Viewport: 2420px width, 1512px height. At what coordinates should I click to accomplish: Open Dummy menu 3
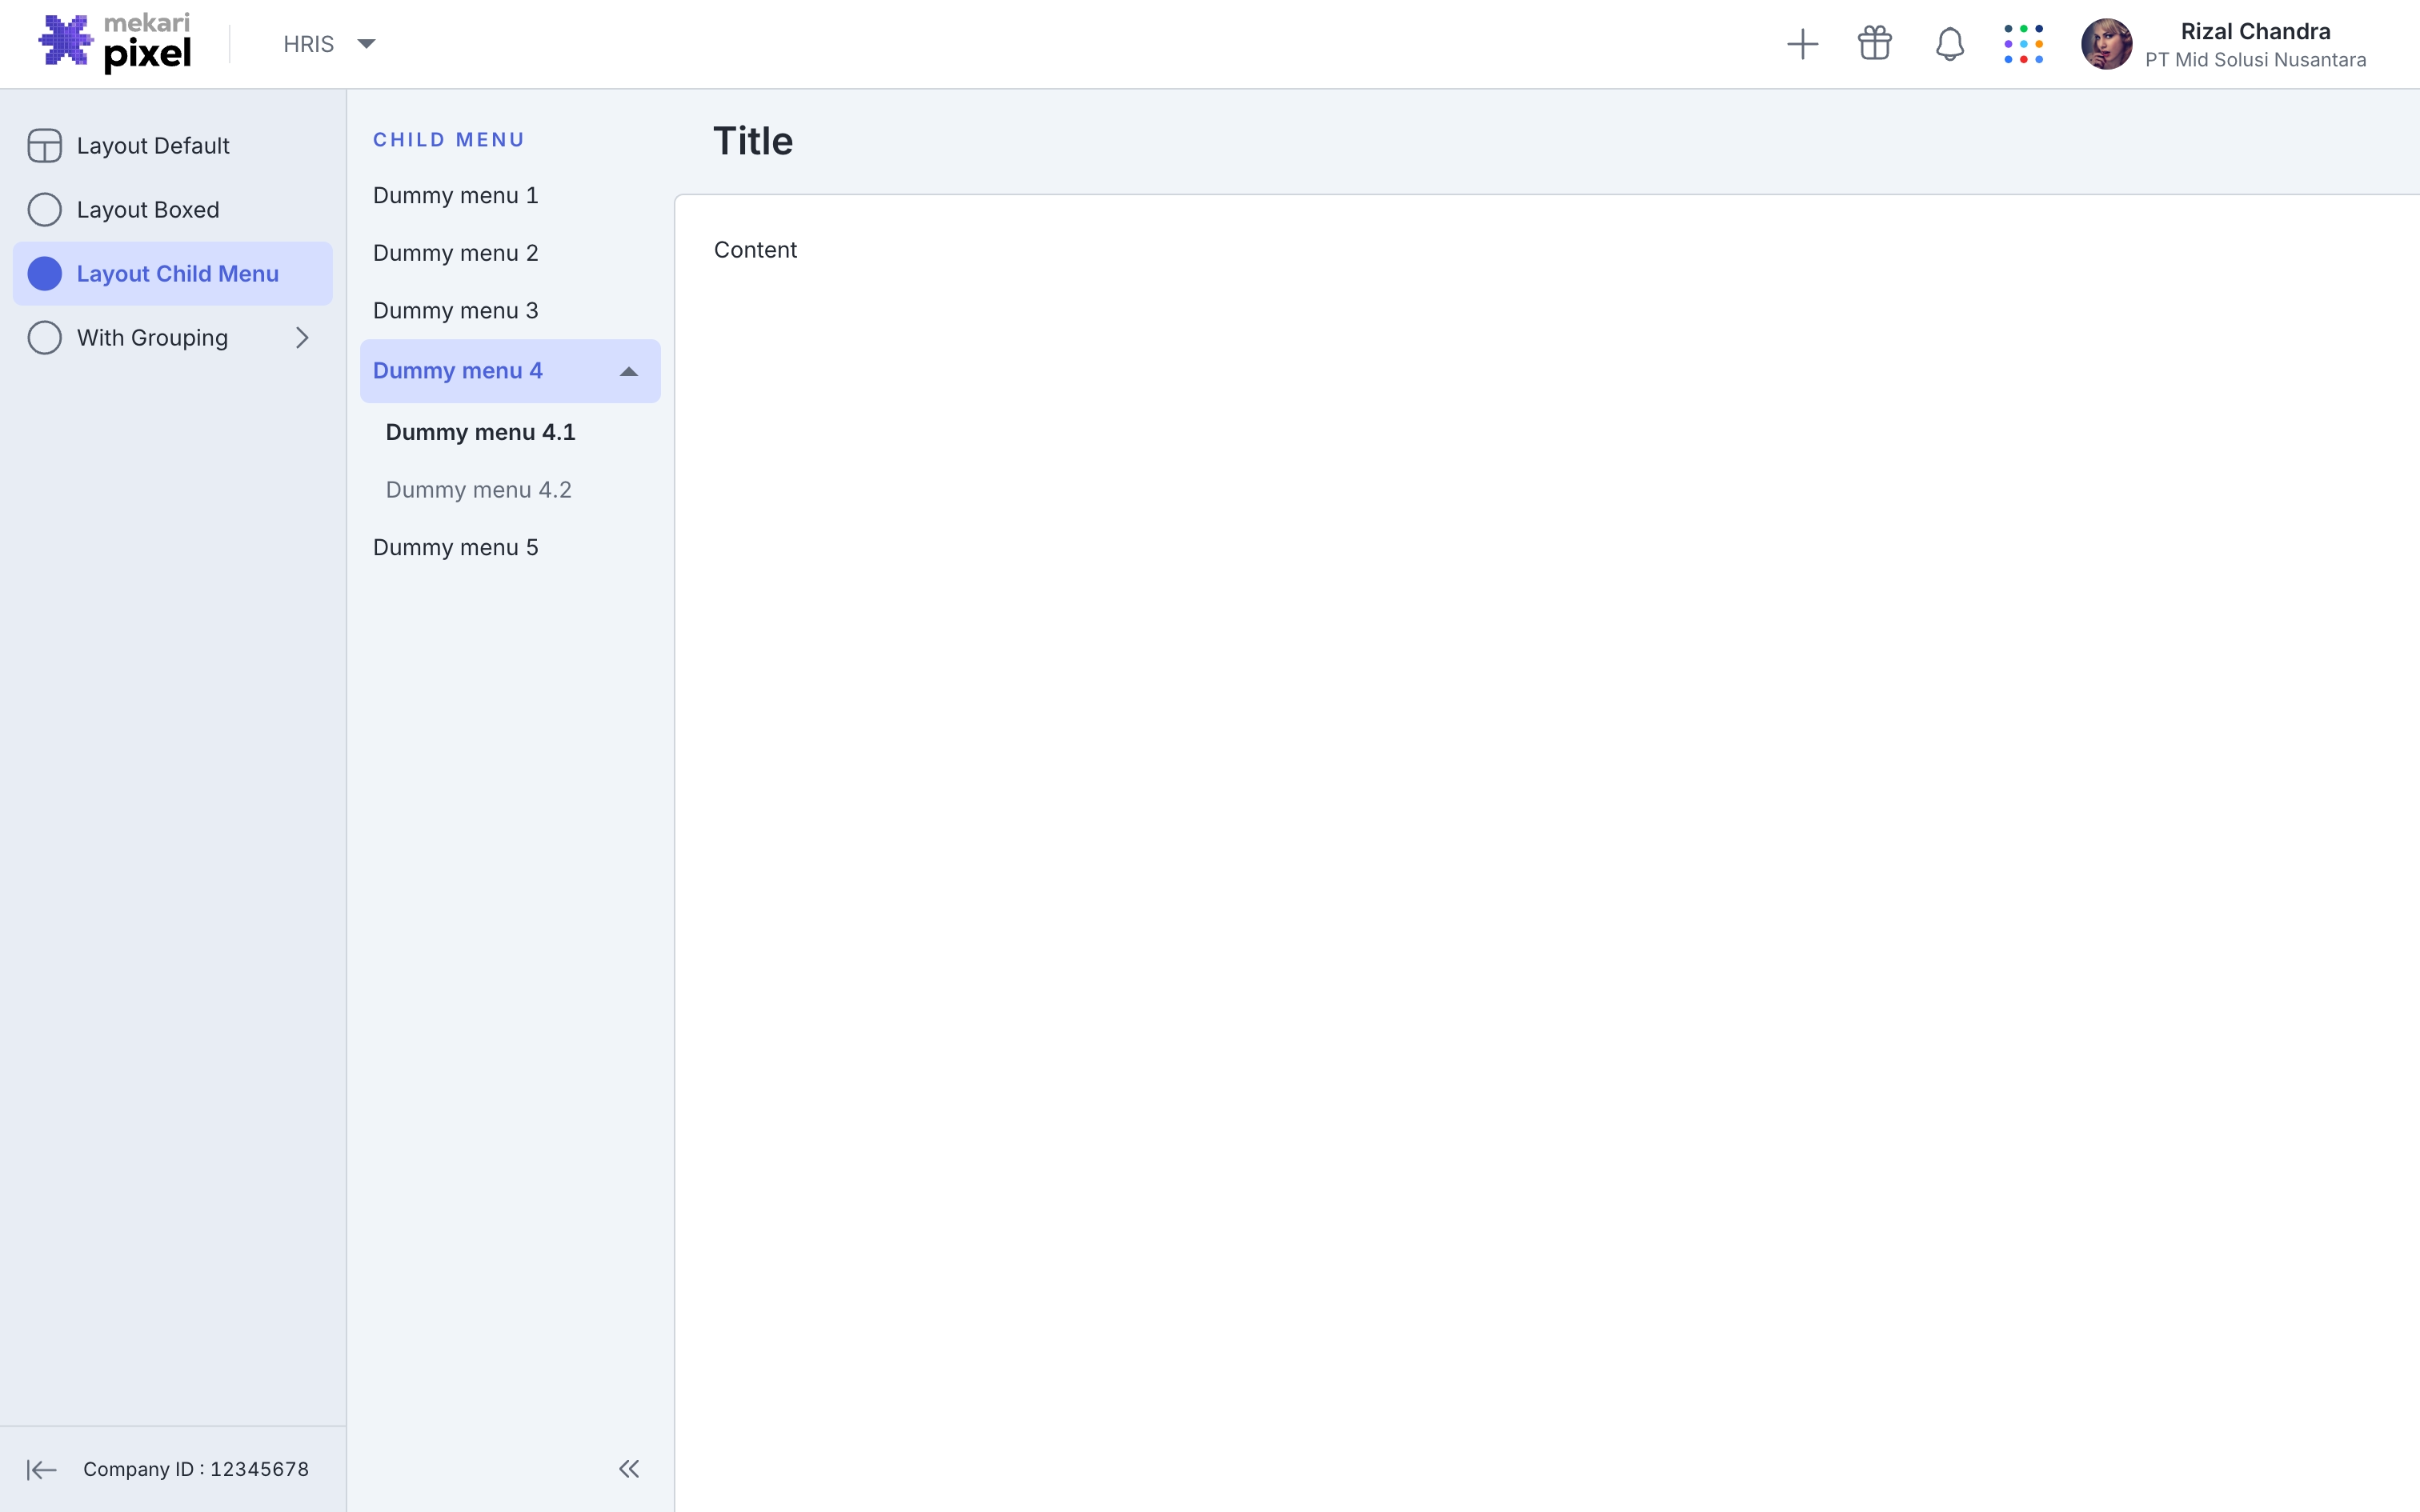tap(510, 311)
